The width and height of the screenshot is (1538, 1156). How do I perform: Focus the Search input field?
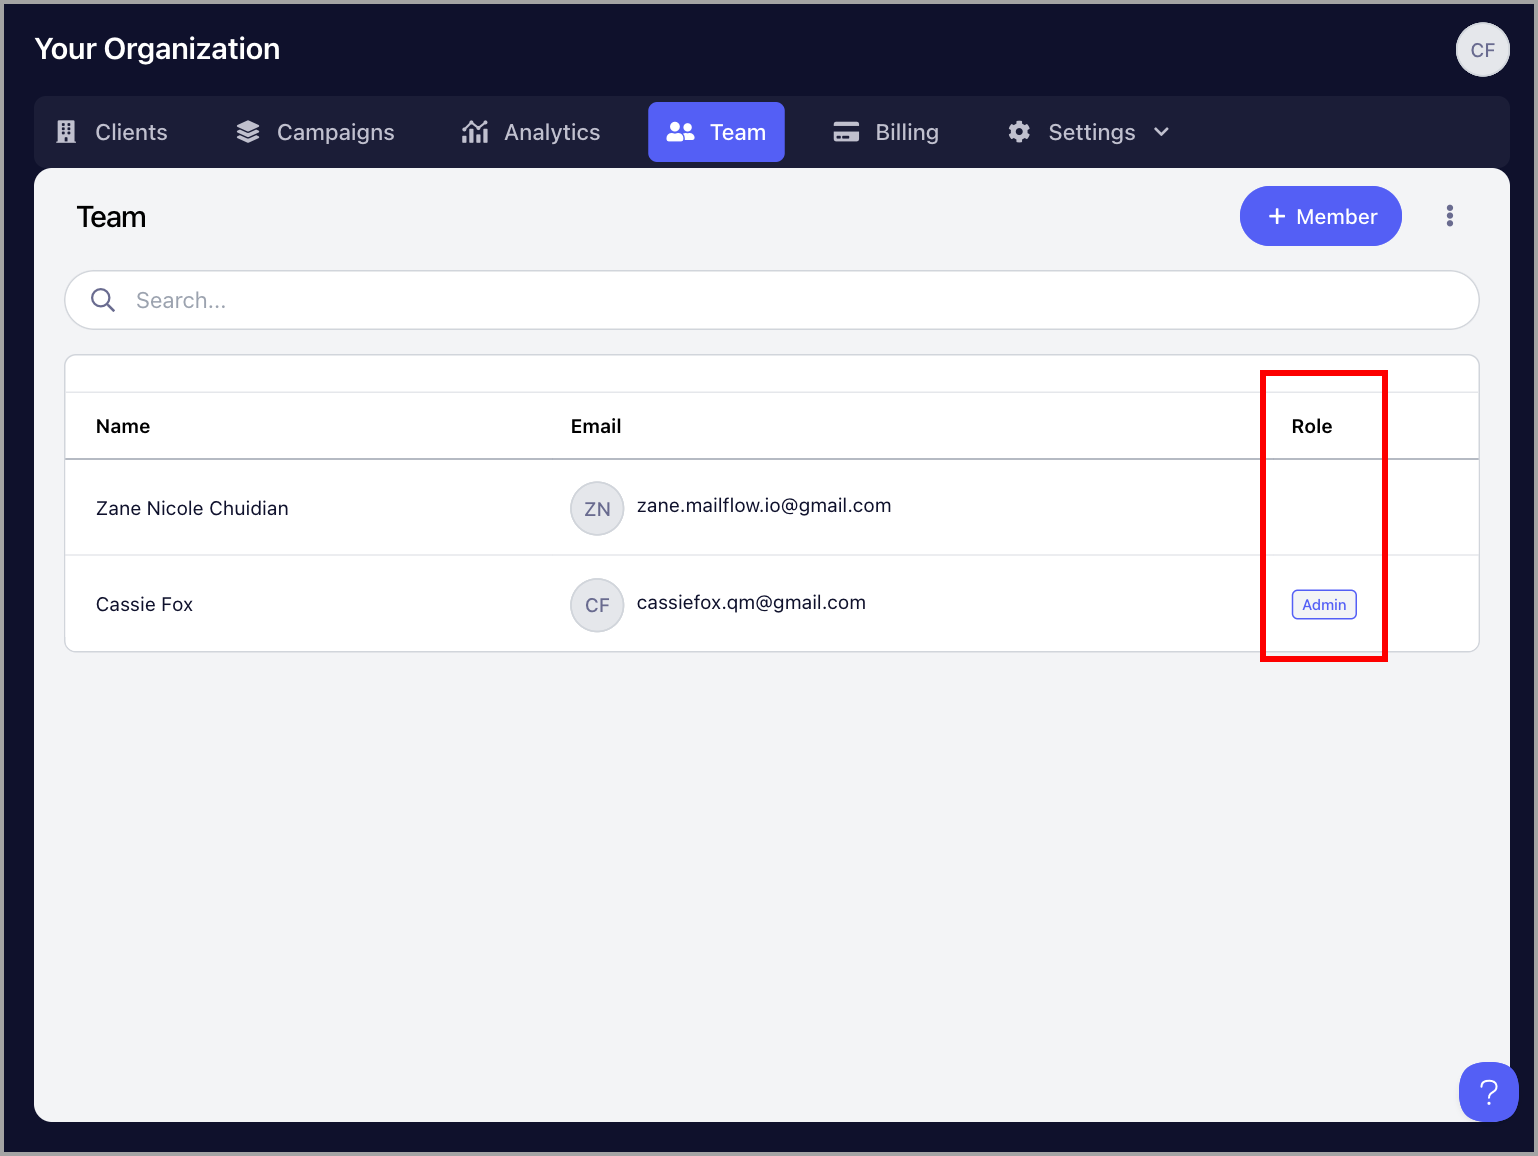click(772, 300)
